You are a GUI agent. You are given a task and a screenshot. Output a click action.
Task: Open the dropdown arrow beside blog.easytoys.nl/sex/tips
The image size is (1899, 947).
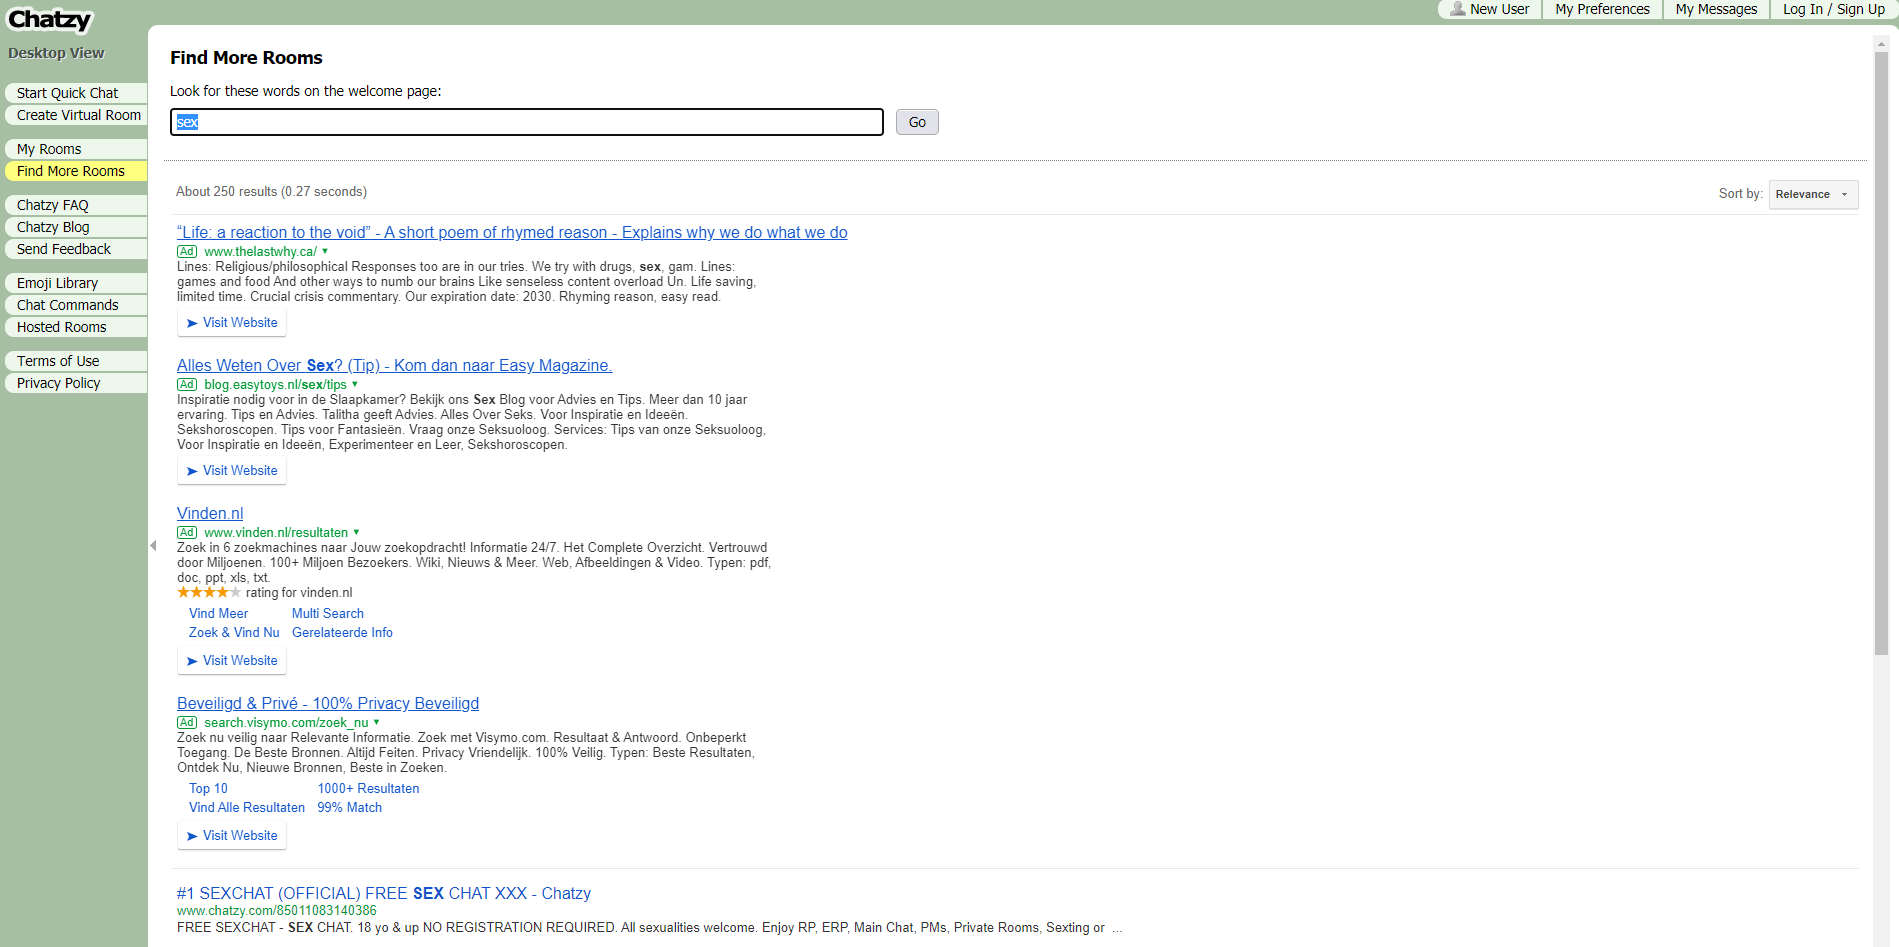[355, 385]
